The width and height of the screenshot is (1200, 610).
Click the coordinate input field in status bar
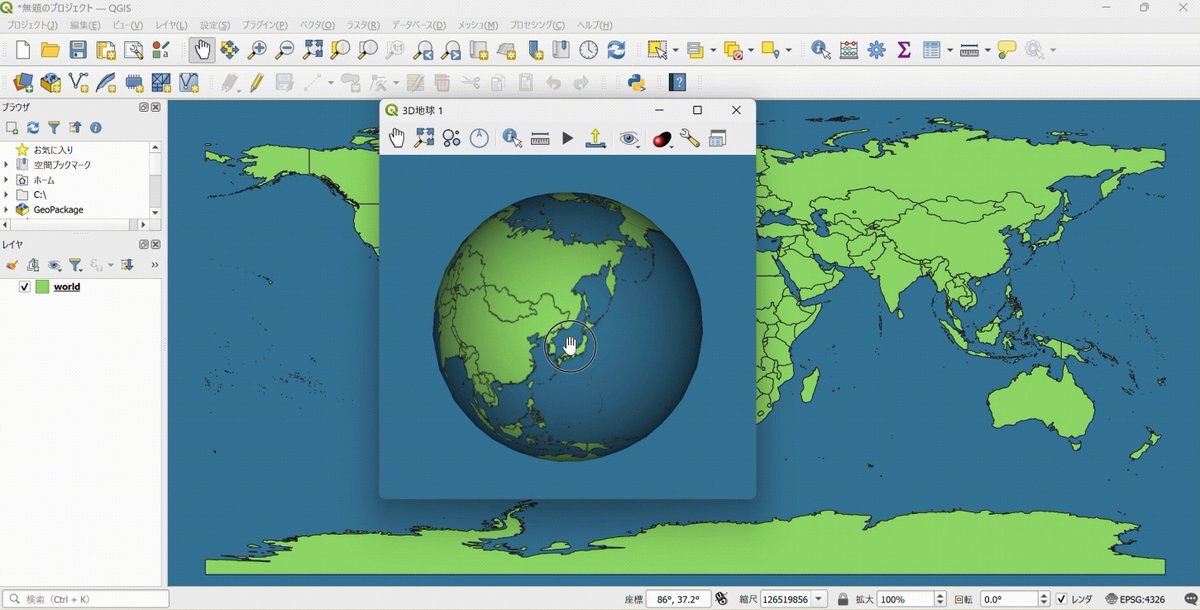tap(678, 599)
